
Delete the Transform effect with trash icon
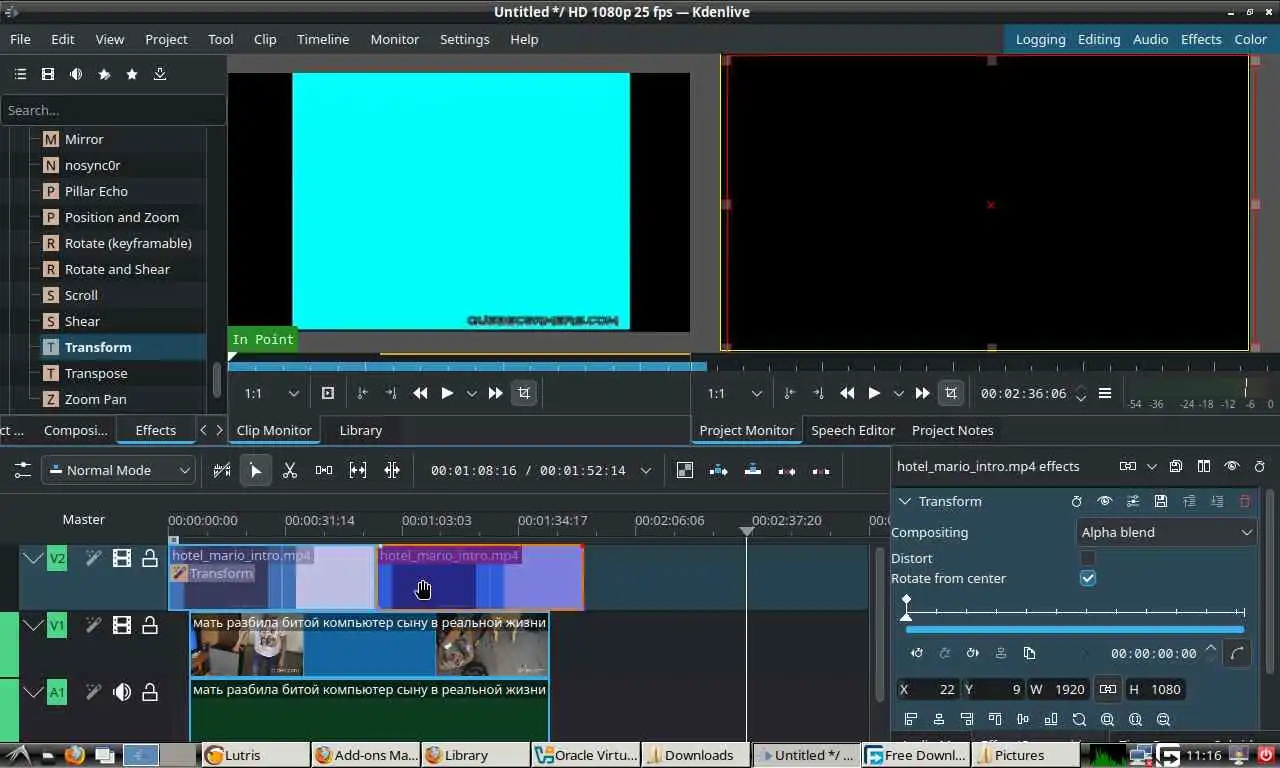tap(1245, 501)
